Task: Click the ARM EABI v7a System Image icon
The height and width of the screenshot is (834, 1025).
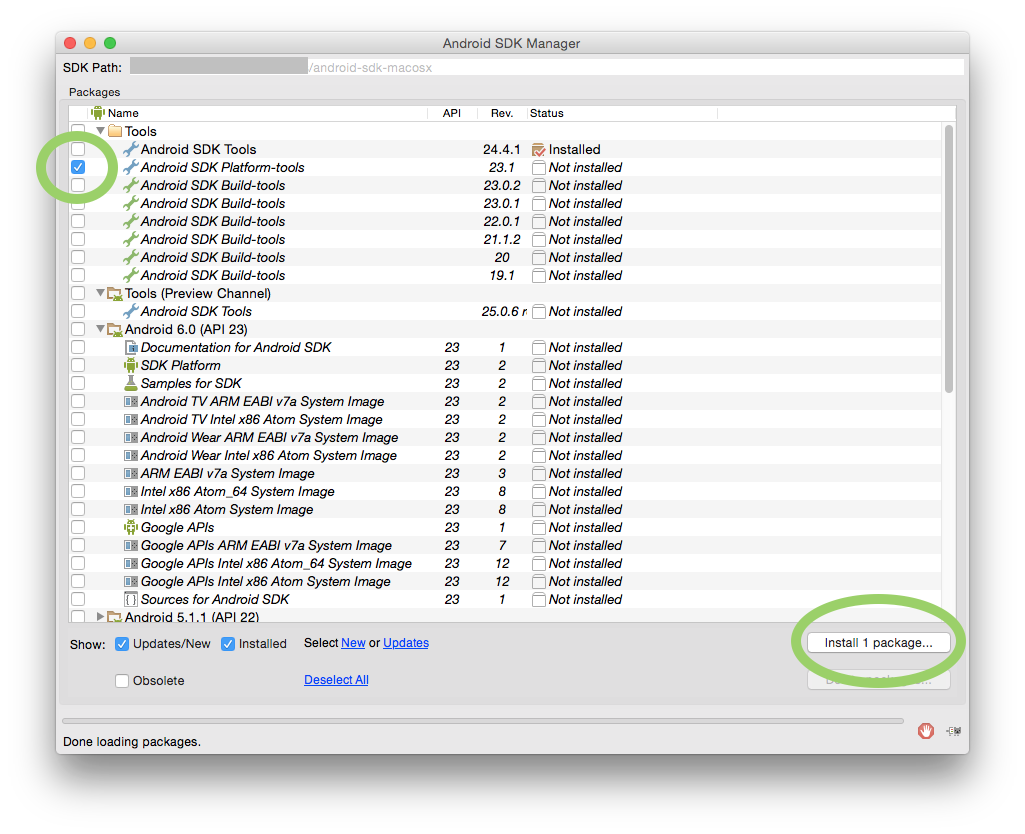Action: click(x=131, y=473)
